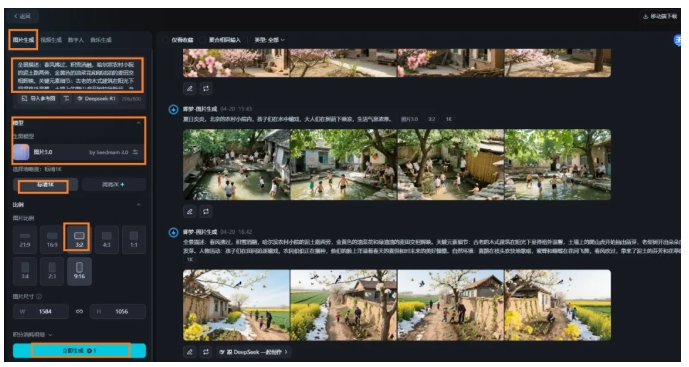Open the first rapeseed village image
Image resolution: width=689 pixels, height=367 pixels.
[x=236, y=305]
